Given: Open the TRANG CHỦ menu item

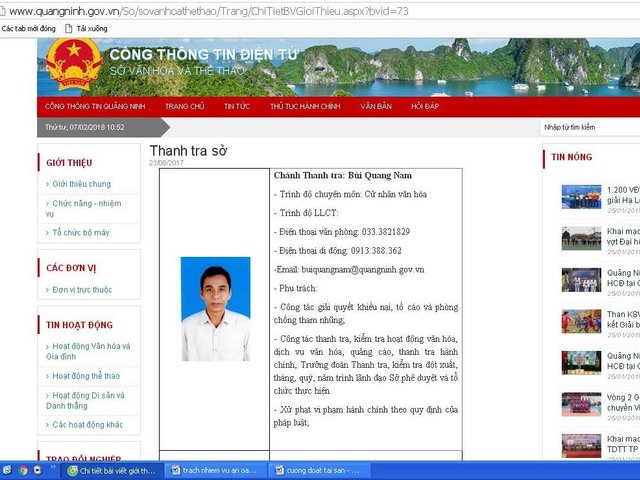Looking at the screenshot, I should (184, 105).
